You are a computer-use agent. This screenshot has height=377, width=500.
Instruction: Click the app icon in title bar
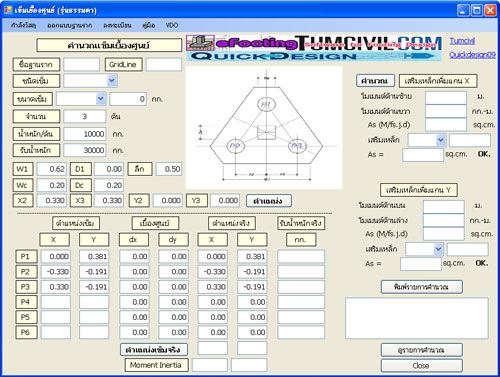coord(8,10)
